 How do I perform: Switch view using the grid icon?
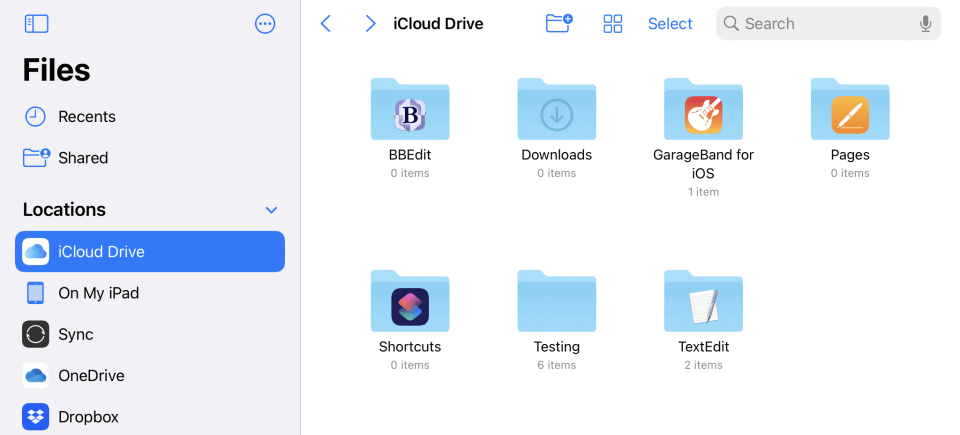tap(613, 24)
